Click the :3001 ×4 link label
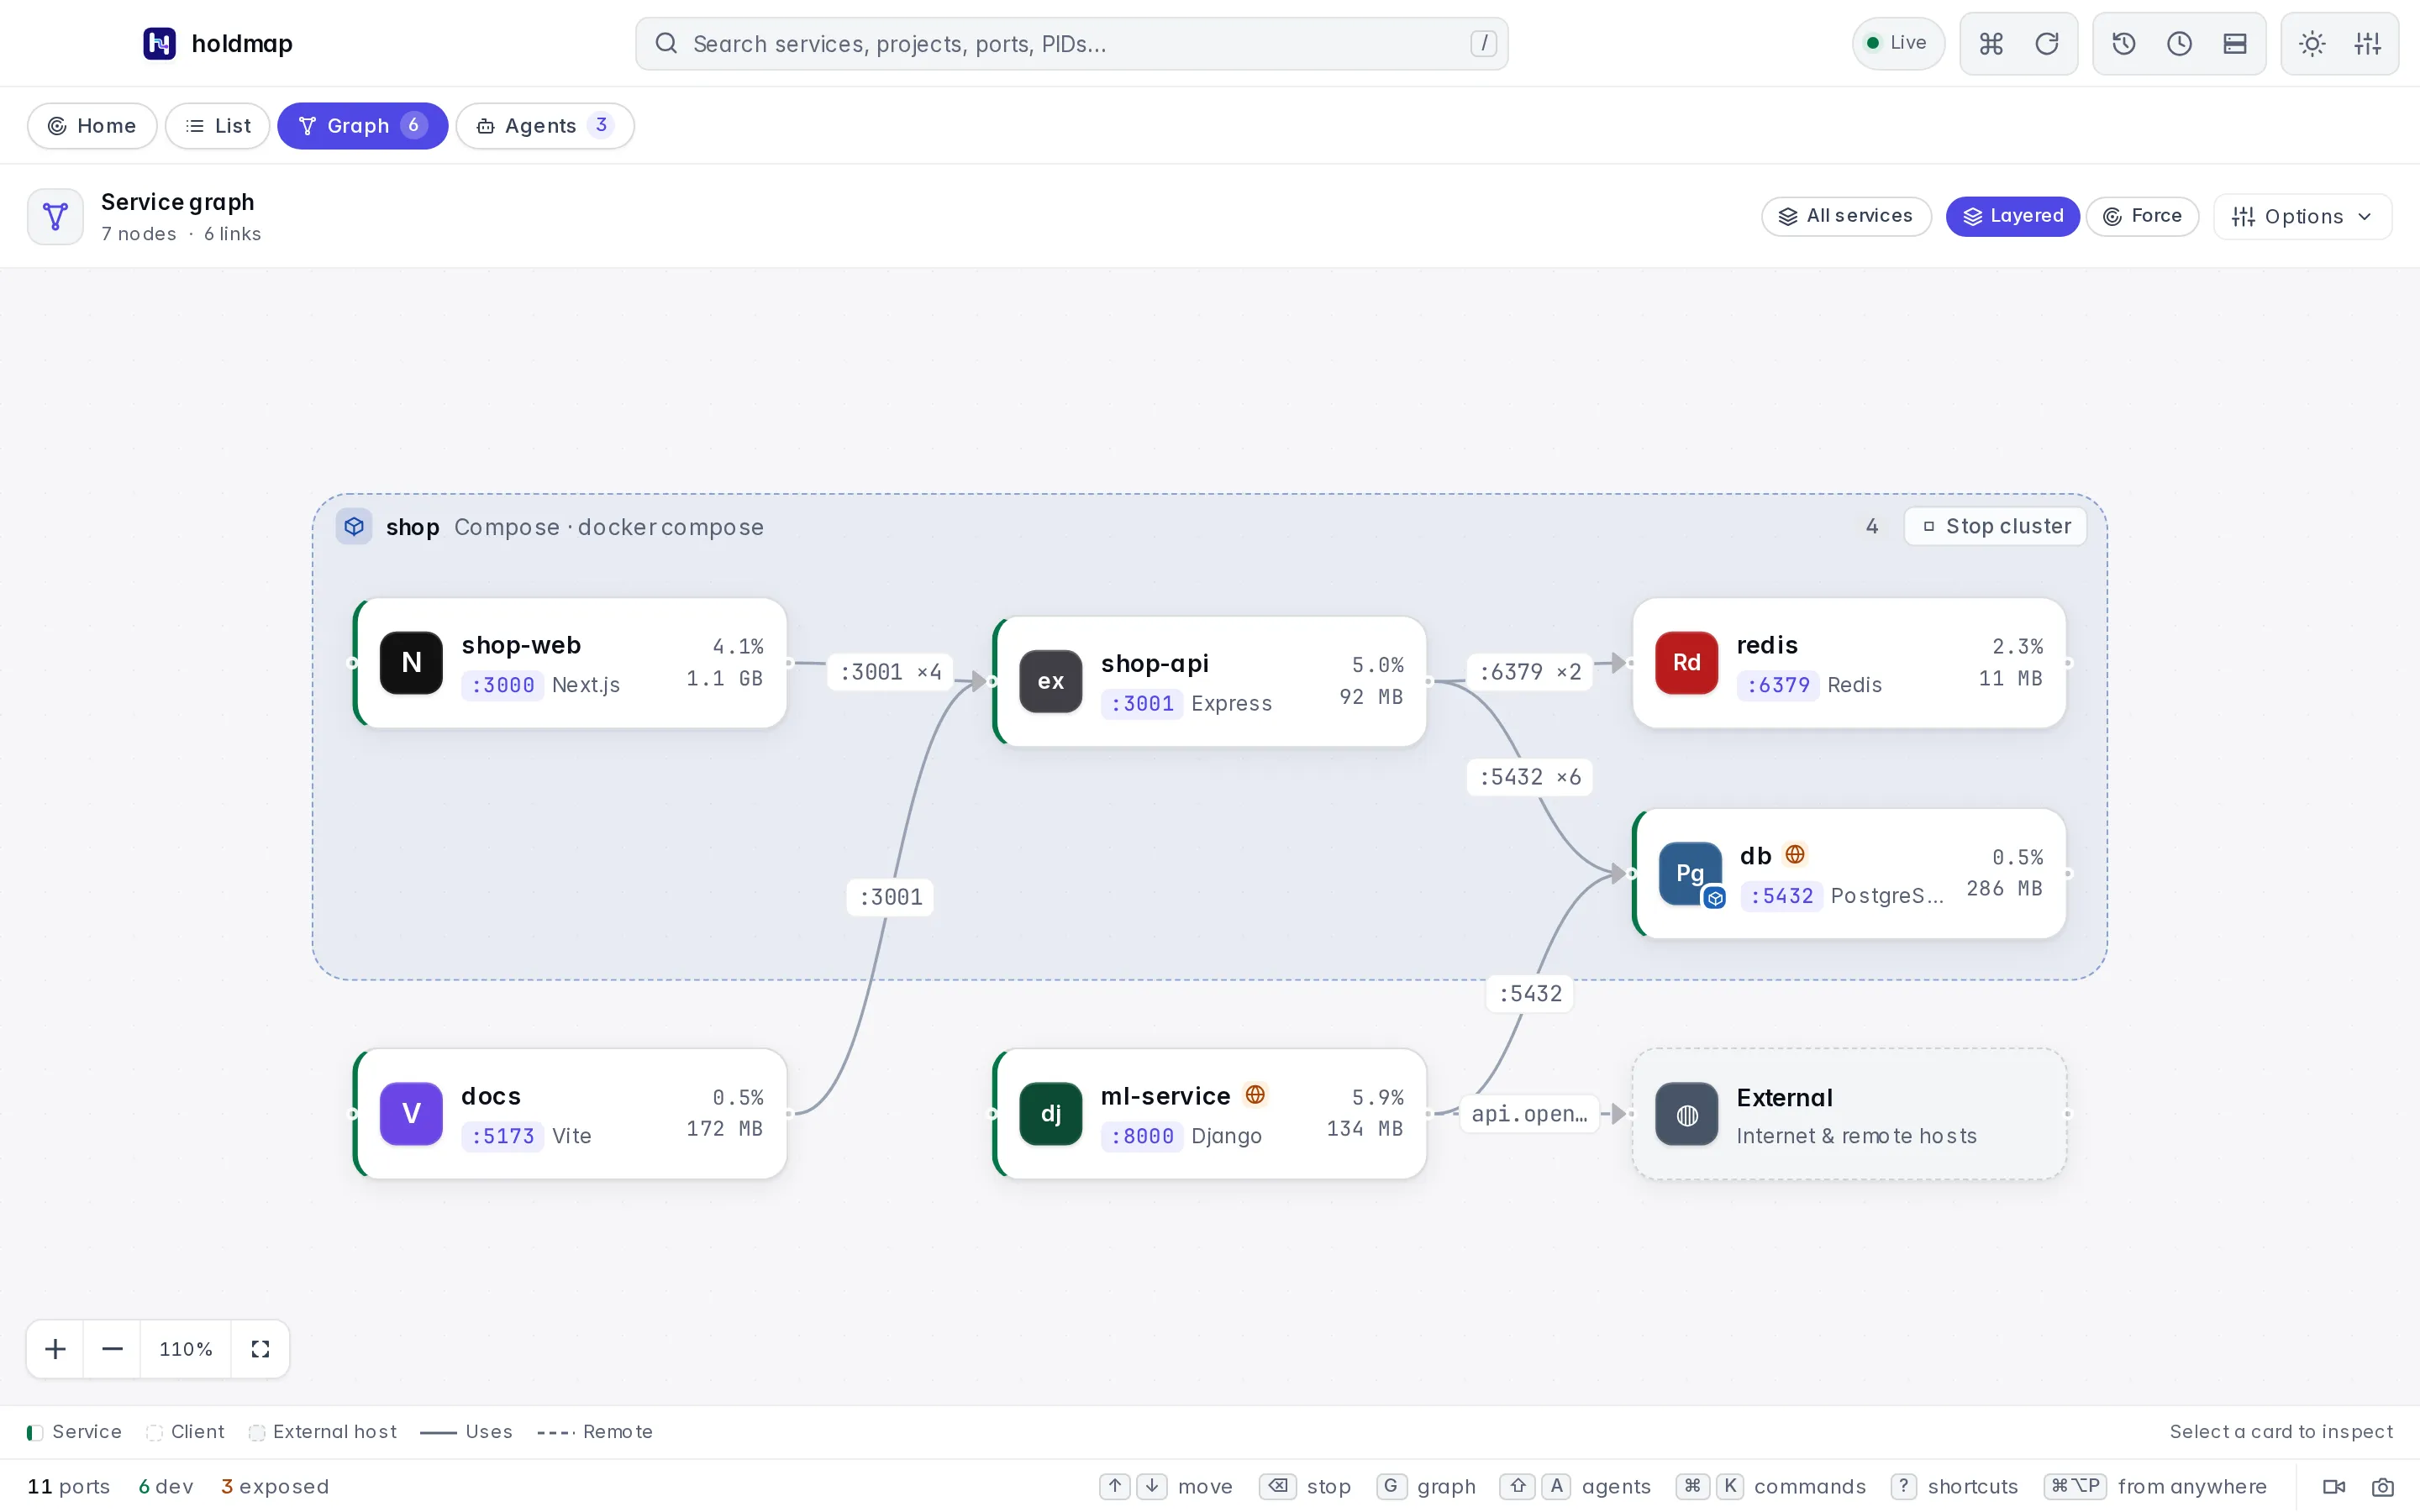Screen dimensions: 2420x1512 click(890, 672)
